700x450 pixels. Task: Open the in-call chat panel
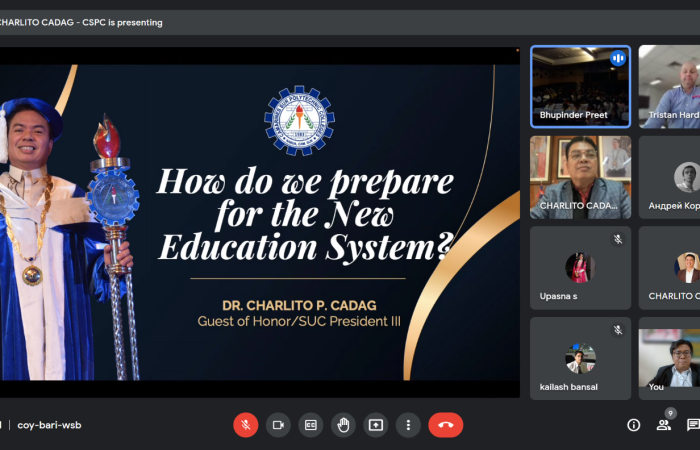pyautogui.click(x=693, y=425)
